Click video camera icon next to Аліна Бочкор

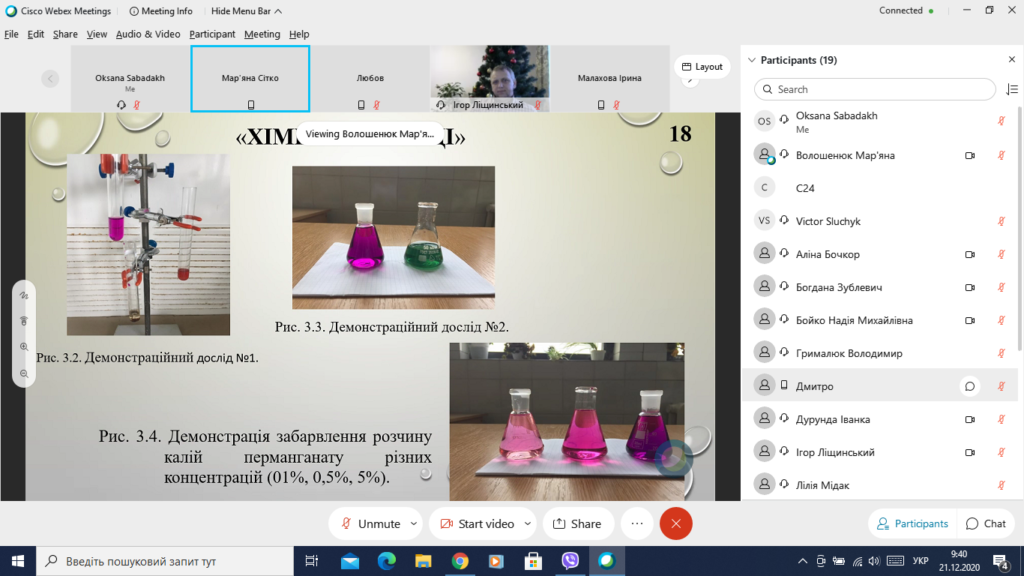pyautogui.click(x=970, y=255)
